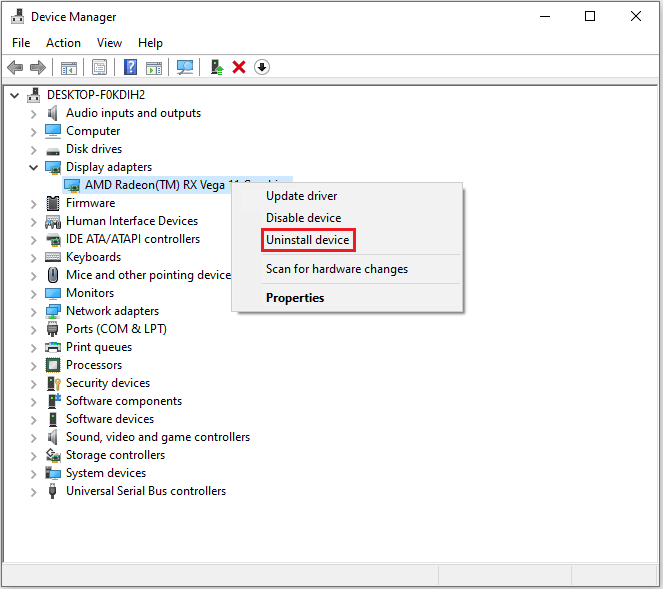Viewport: 663px width, 589px height.
Task: Collapse the DESKTOP-F0KDIH2 root node
Action: pos(15,95)
